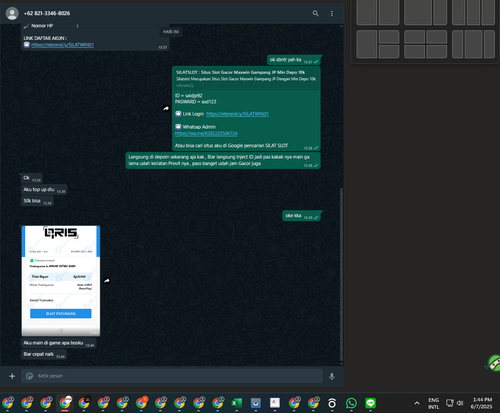Select the 'Biar cepat naik' message
The width and height of the screenshot is (500, 413).
coord(44,354)
